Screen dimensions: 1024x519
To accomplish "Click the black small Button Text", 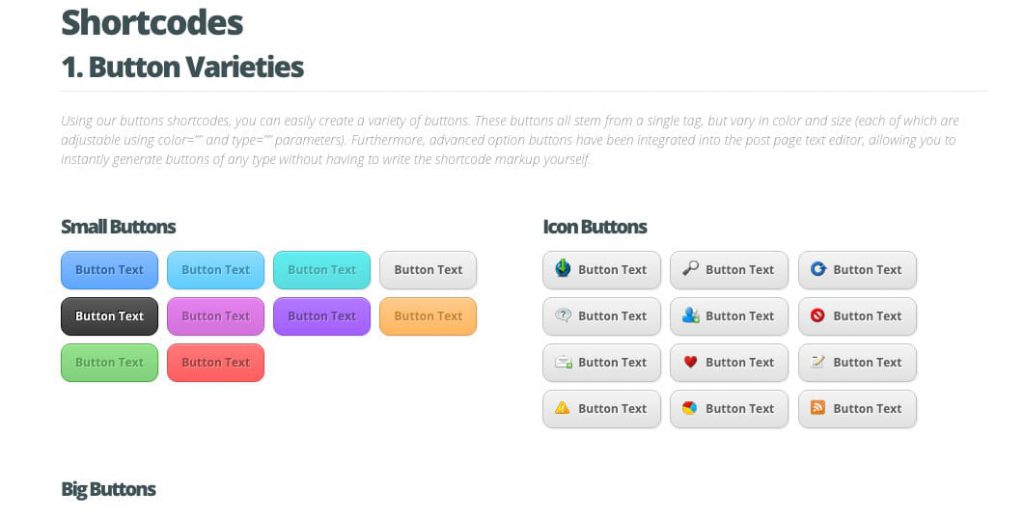I will tap(110, 316).
